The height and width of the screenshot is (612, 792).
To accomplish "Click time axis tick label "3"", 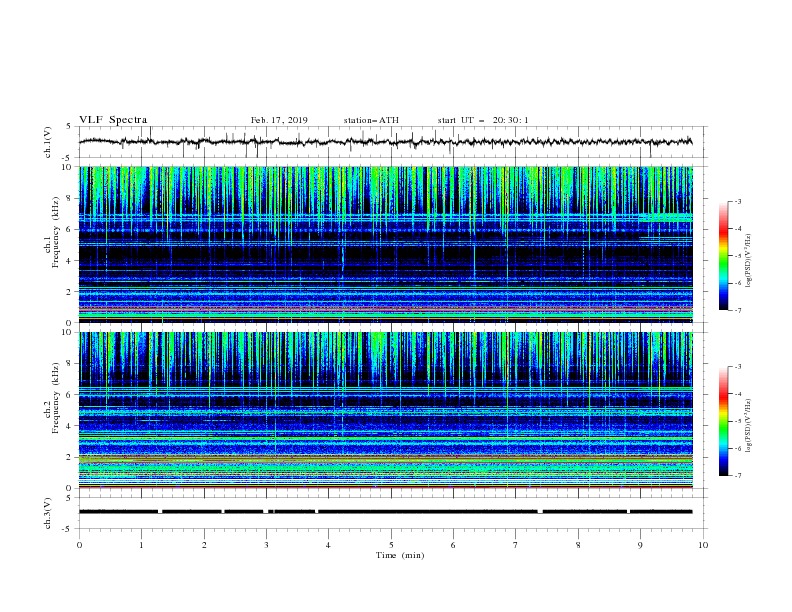I will (266, 545).
